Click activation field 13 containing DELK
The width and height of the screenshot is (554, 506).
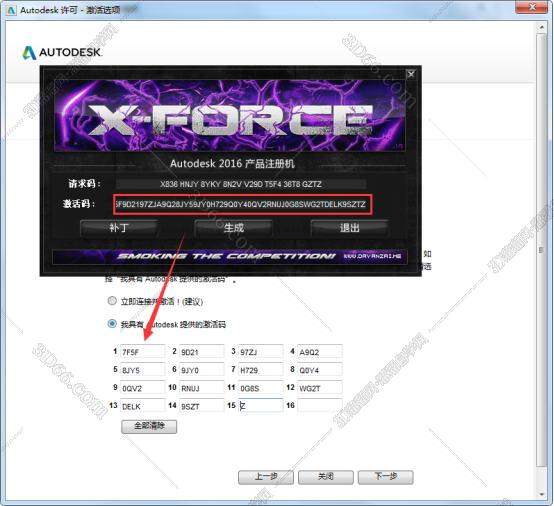click(x=142, y=406)
